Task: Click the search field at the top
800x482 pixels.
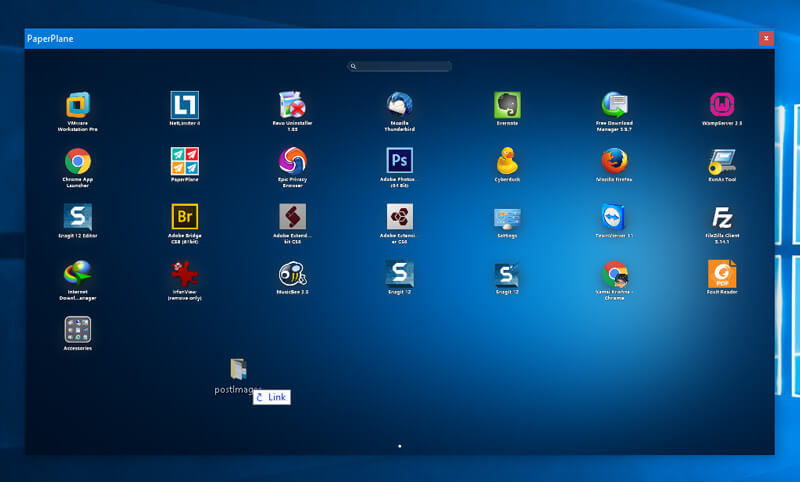Action: point(400,67)
